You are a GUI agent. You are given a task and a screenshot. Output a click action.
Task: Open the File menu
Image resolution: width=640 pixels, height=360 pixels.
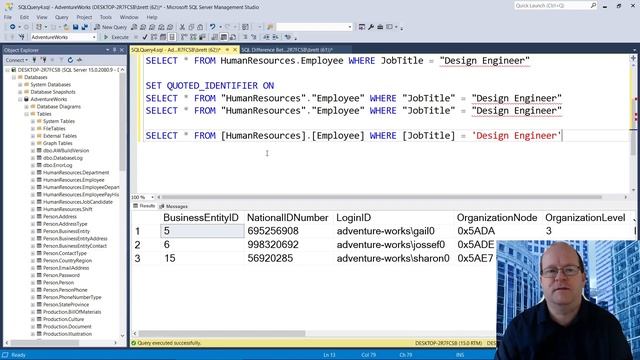[x=8, y=17]
